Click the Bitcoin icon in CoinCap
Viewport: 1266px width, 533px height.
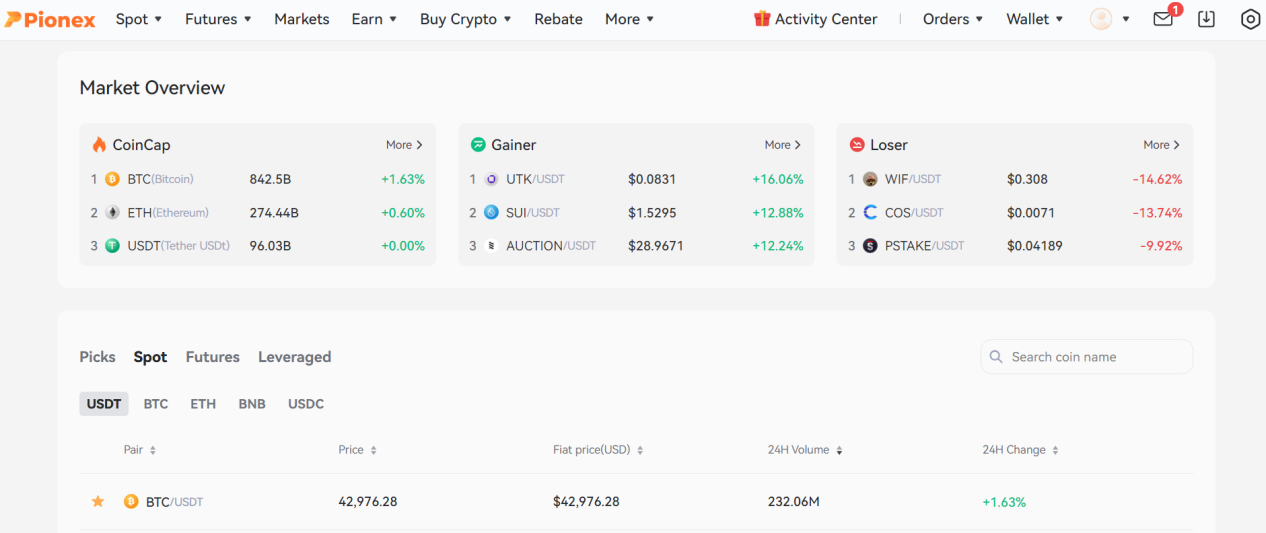click(112, 179)
